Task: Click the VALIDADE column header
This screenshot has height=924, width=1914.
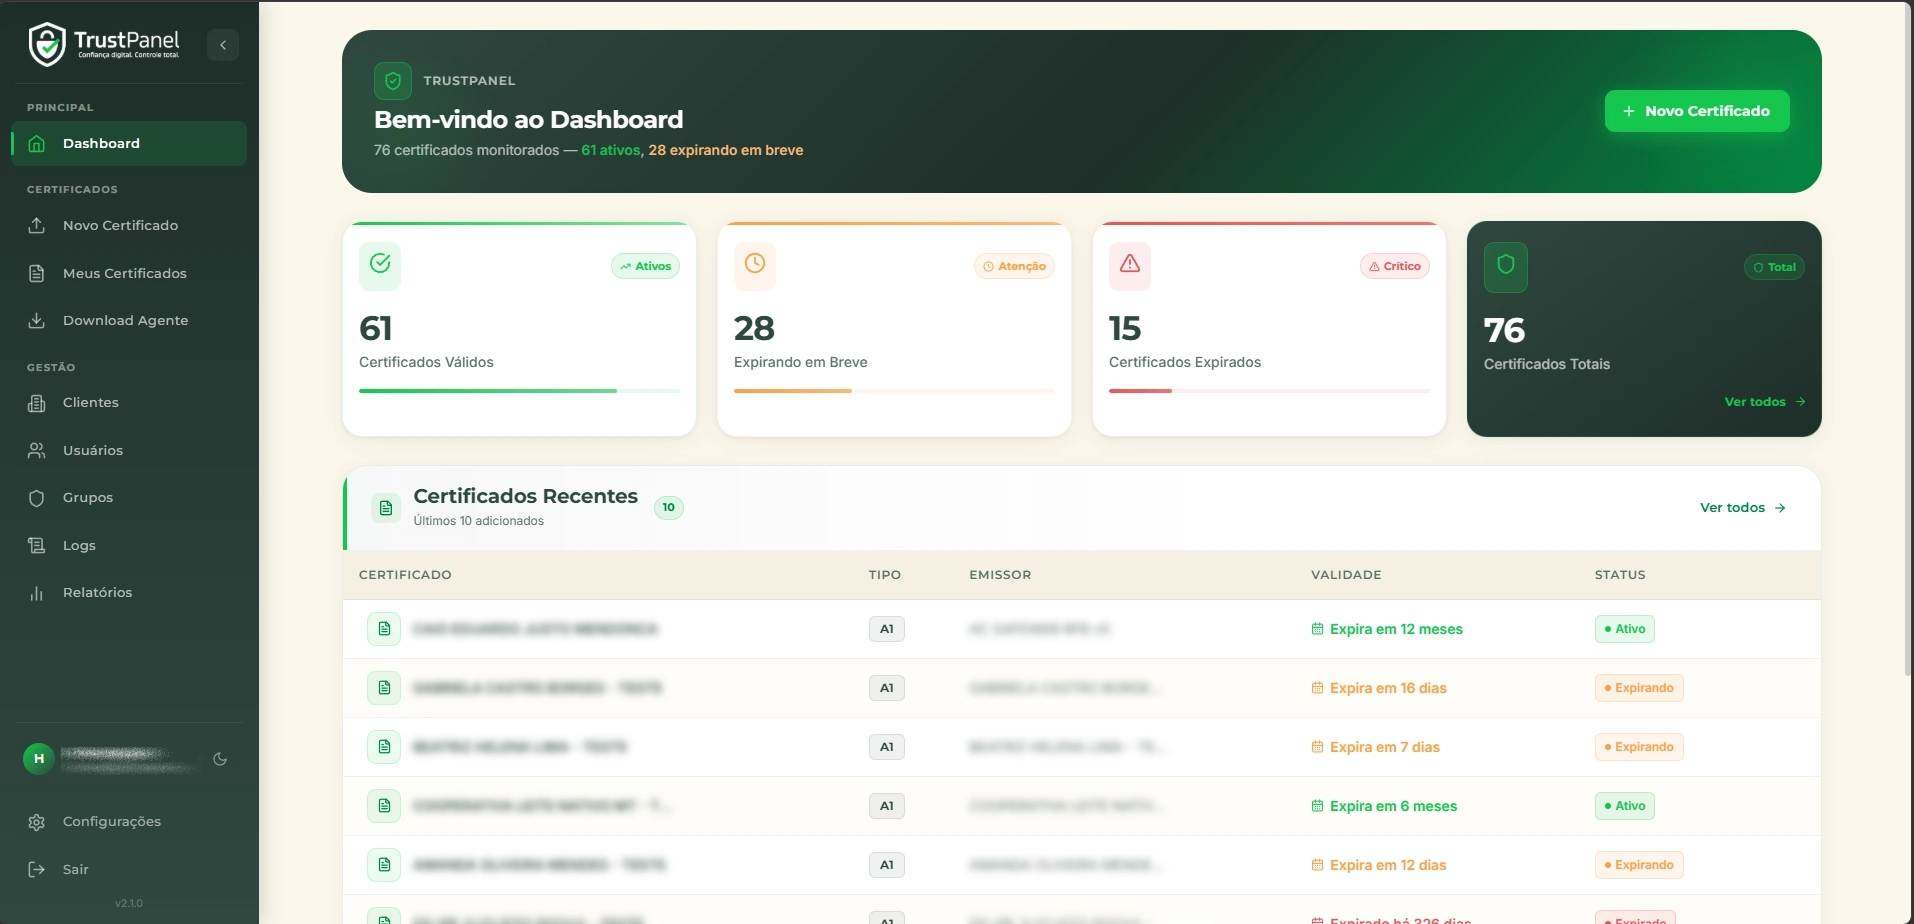Action: [x=1346, y=575]
